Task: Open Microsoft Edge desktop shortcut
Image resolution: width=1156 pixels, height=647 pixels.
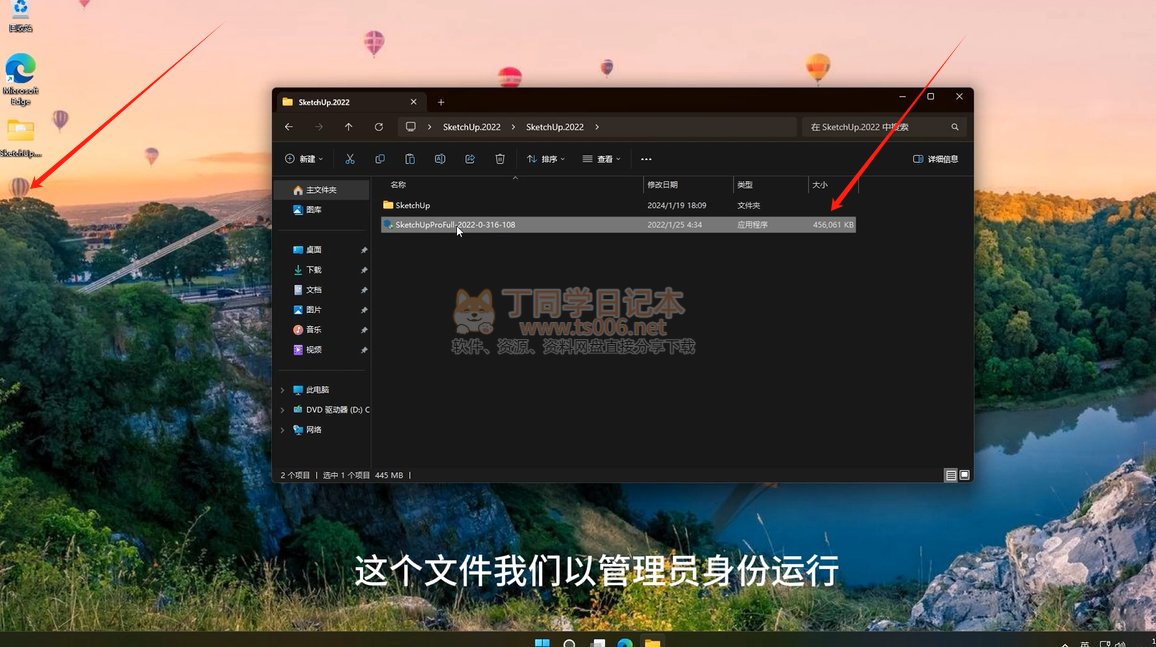Action: 21,79
